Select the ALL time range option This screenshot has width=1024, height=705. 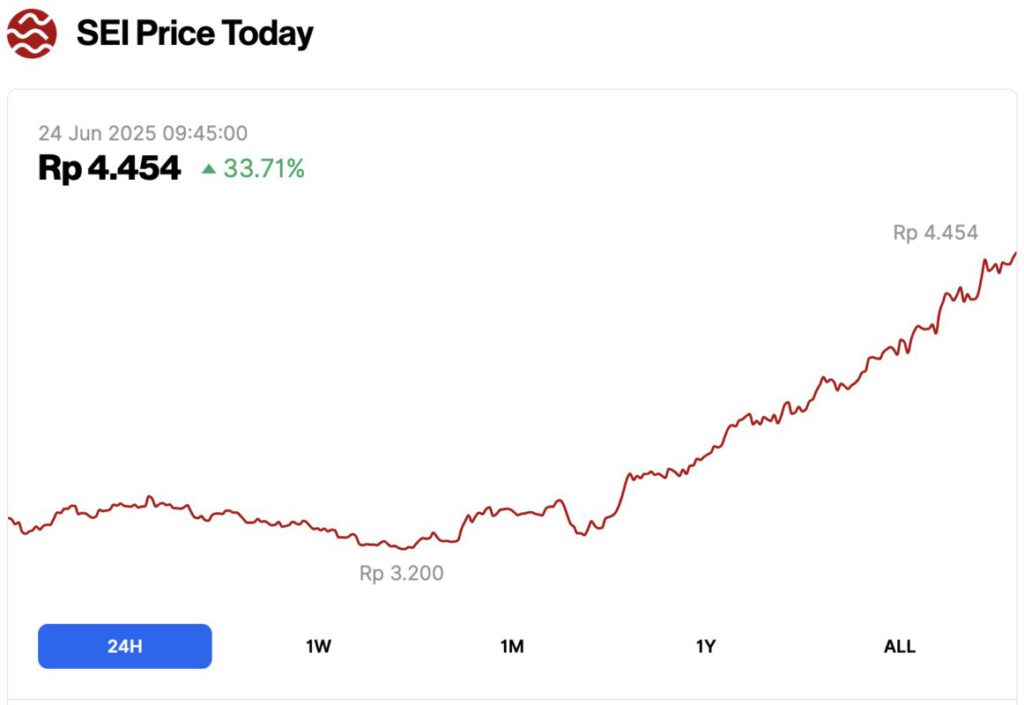[x=899, y=646]
